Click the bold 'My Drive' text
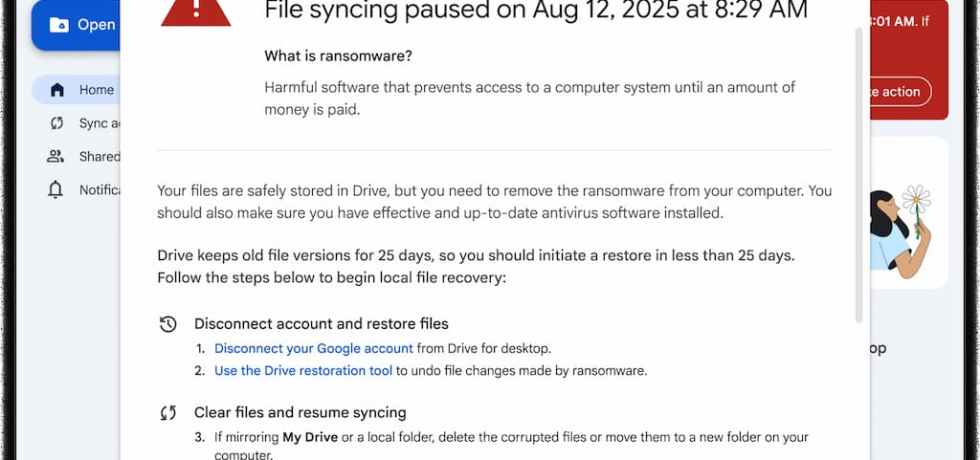Screen dimensions: 980x460 pos(304,437)
